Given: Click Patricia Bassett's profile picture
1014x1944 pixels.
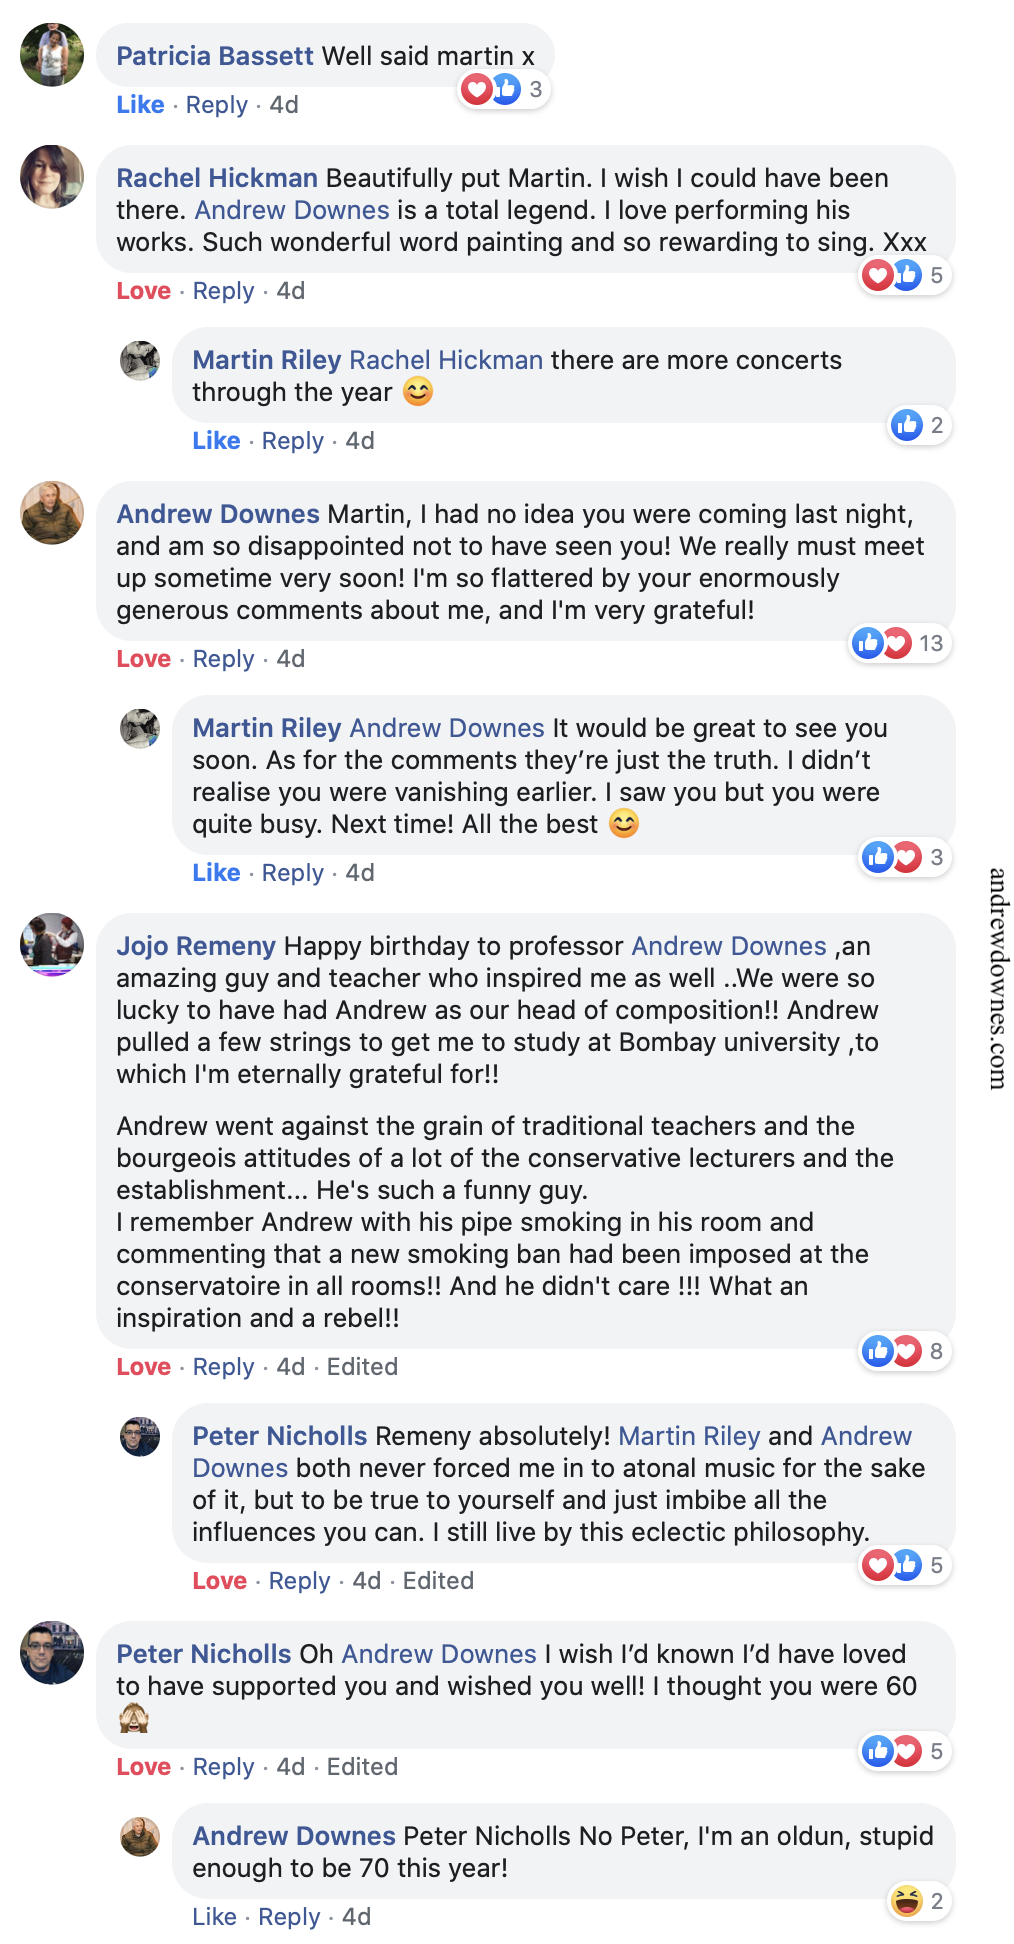Looking at the screenshot, I should pos(52,55).
